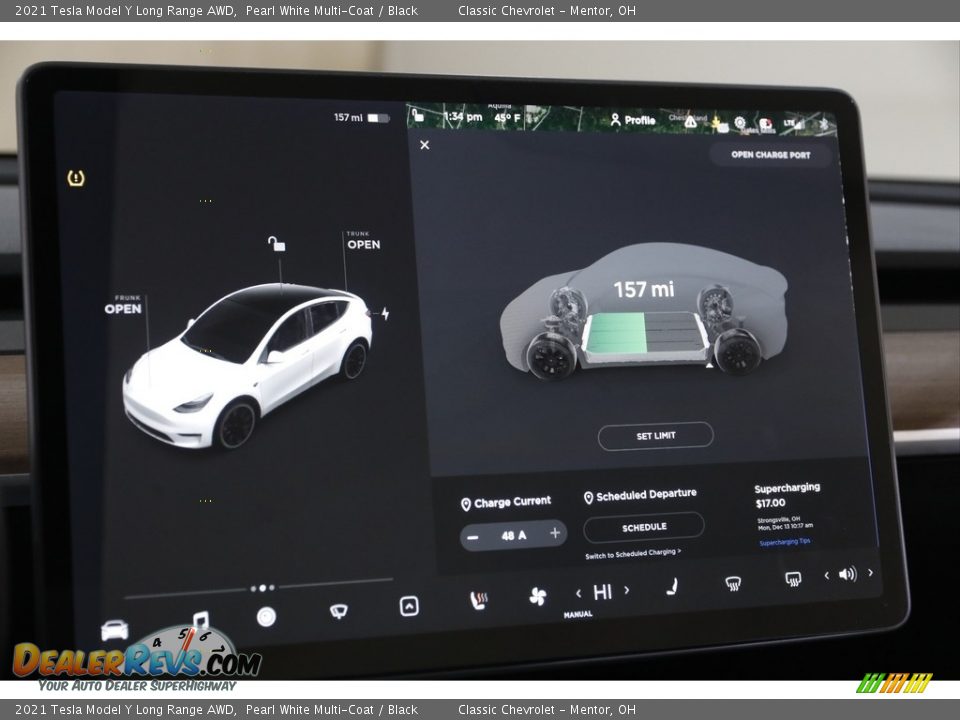Screen dimensions: 960x720
Task: Tap the 45° F outside temperature reading
Action: pyautogui.click(x=507, y=118)
